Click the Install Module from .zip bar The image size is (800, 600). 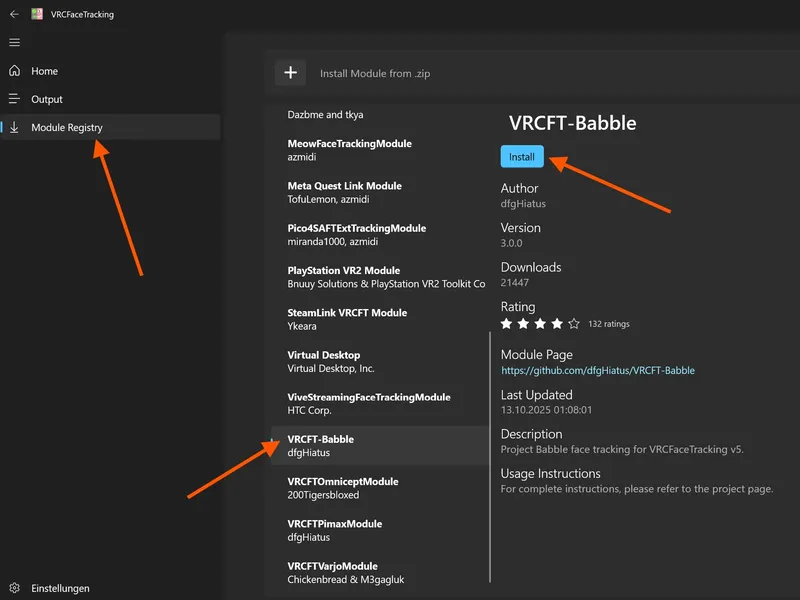[375, 72]
